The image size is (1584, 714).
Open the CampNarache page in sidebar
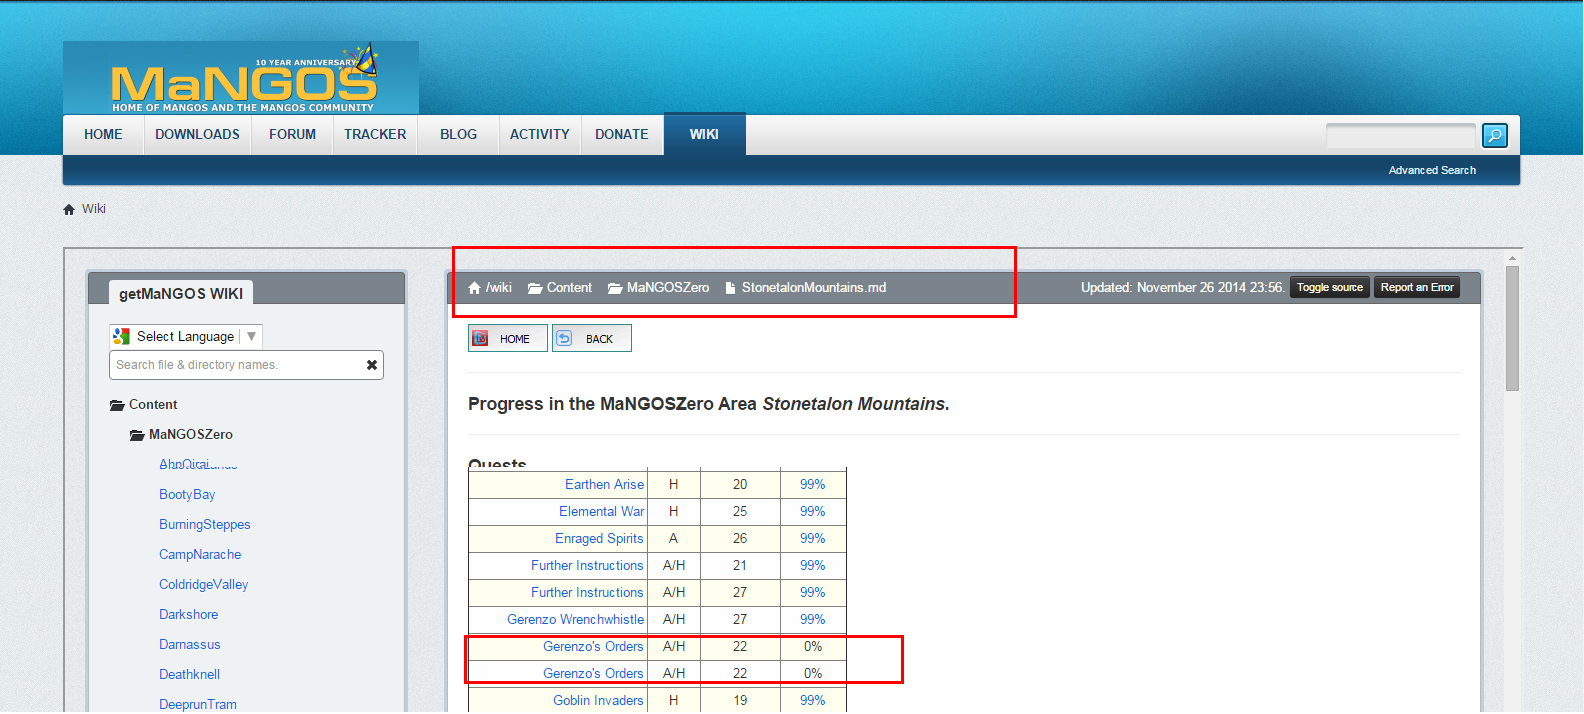[x=200, y=555]
